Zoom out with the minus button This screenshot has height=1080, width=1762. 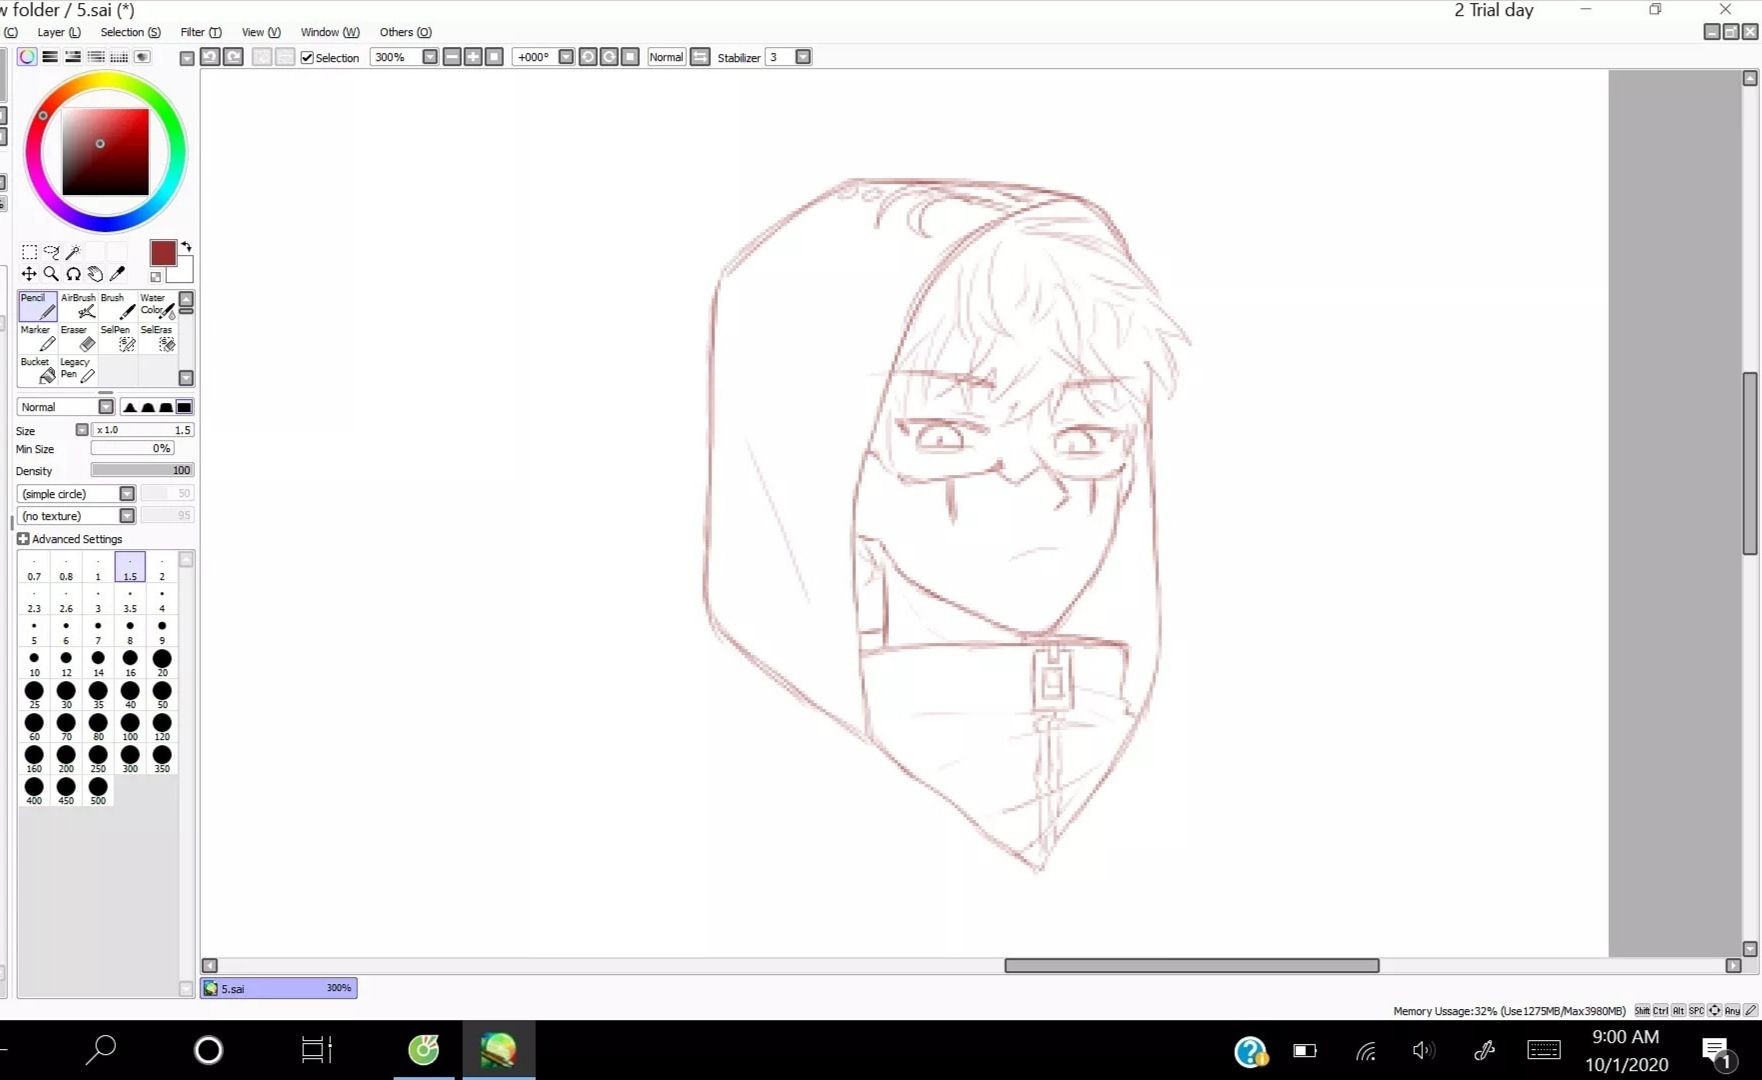(x=452, y=57)
